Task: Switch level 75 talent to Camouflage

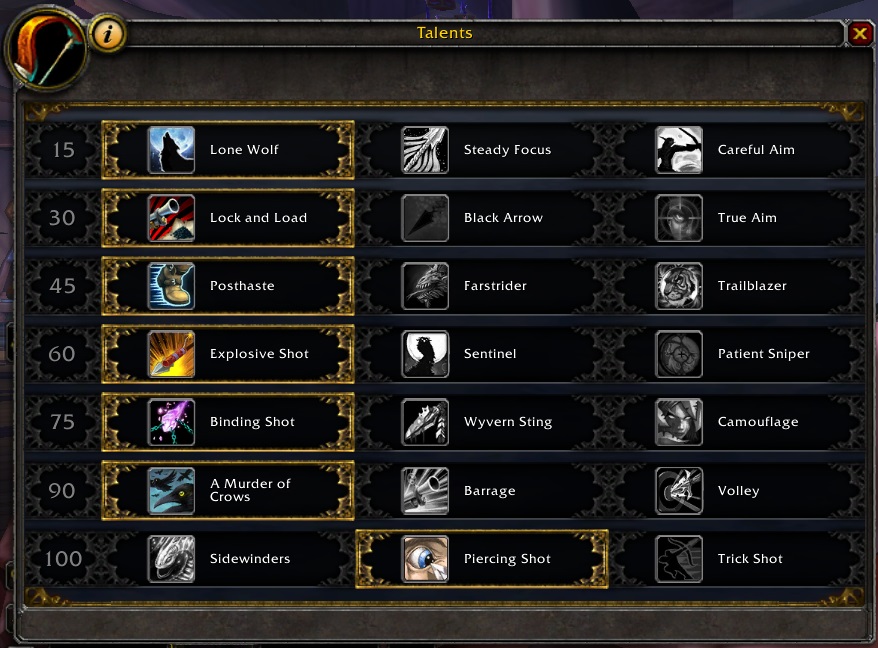Action: click(736, 422)
